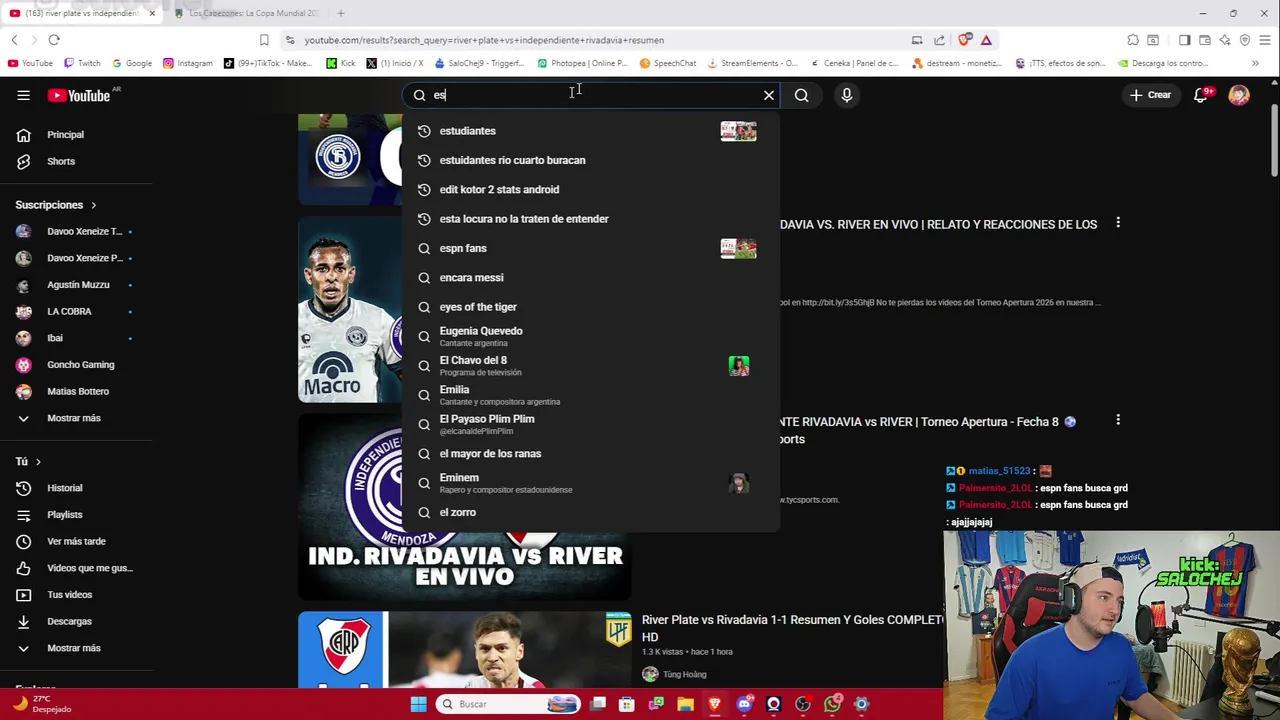This screenshot has width=1280, height=720.
Task: Run the search with the magnifier button
Action: click(801, 95)
